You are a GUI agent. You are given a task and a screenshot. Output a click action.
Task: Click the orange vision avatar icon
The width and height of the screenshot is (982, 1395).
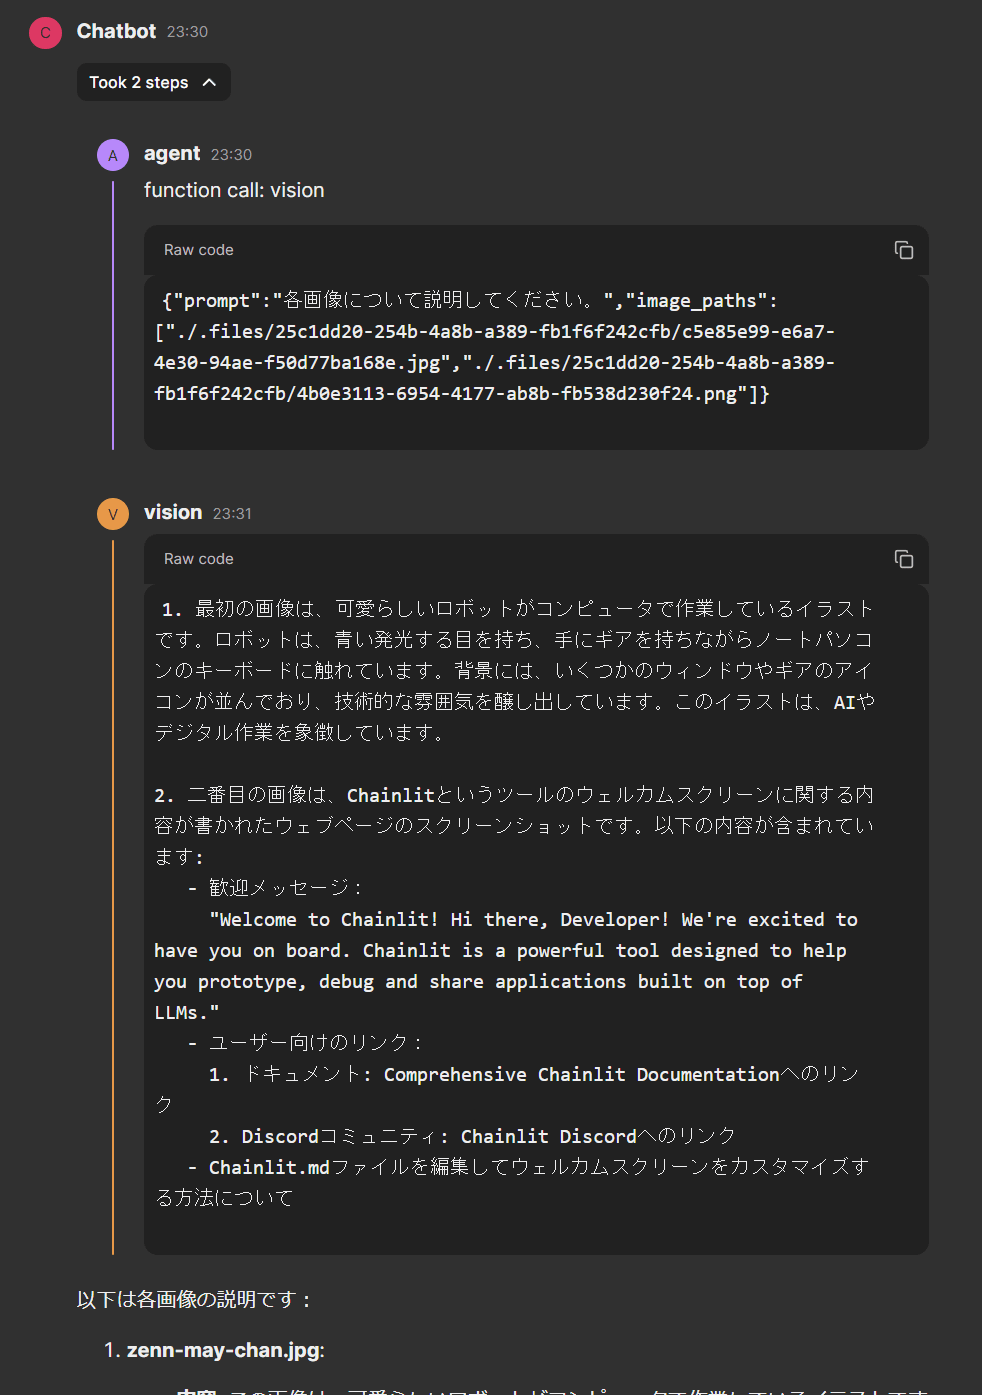(x=113, y=514)
